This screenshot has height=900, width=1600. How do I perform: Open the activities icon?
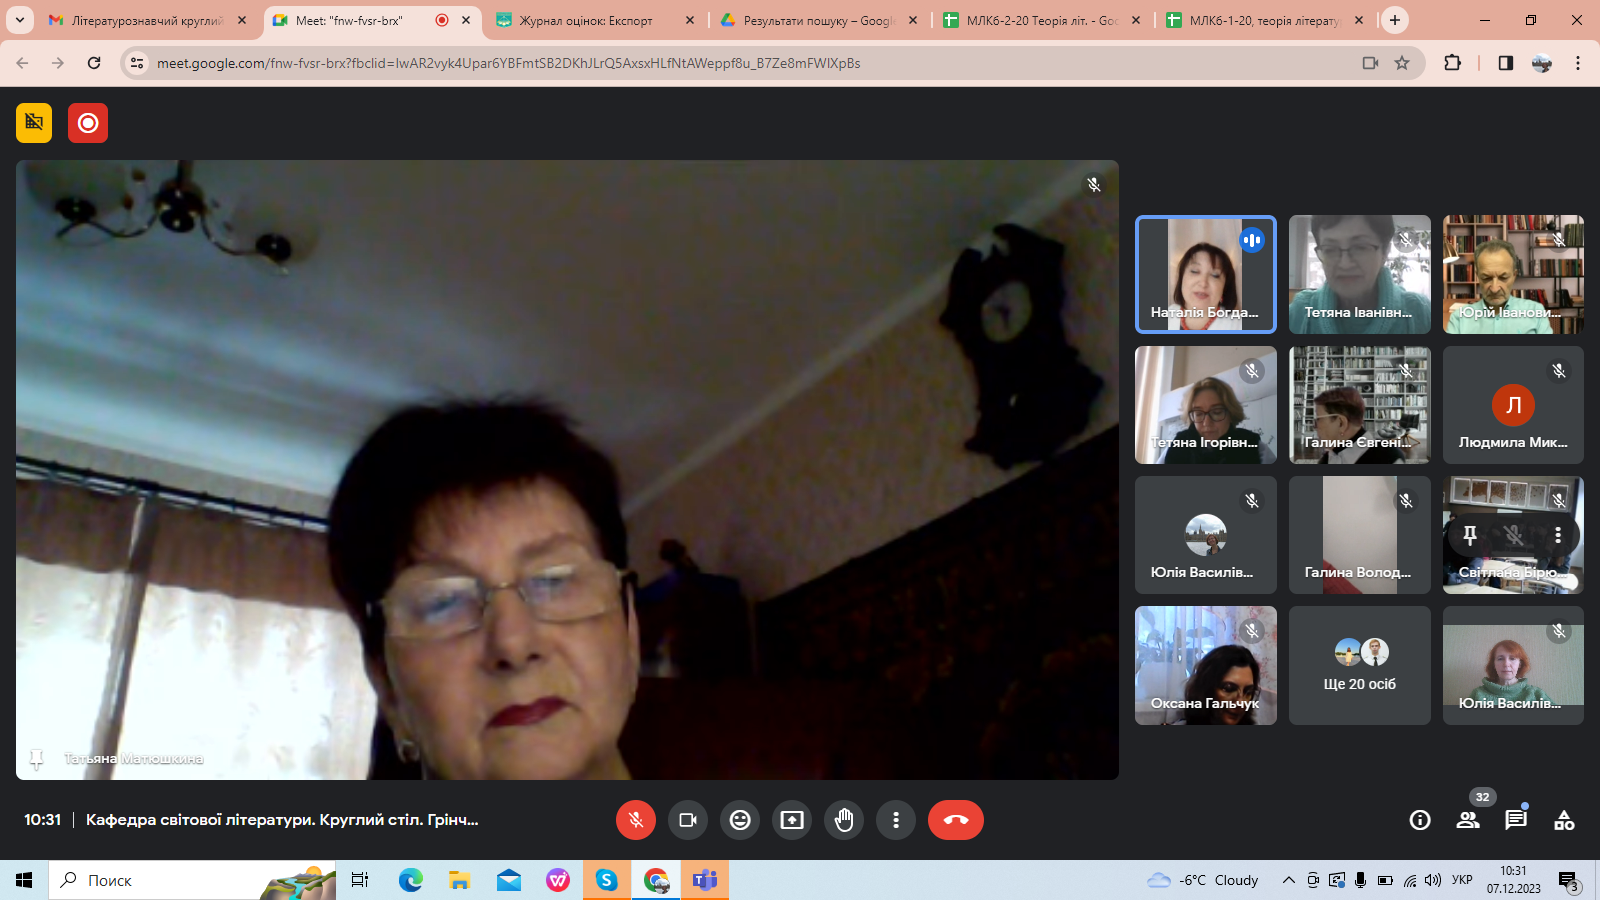click(x=1564, y=820)
